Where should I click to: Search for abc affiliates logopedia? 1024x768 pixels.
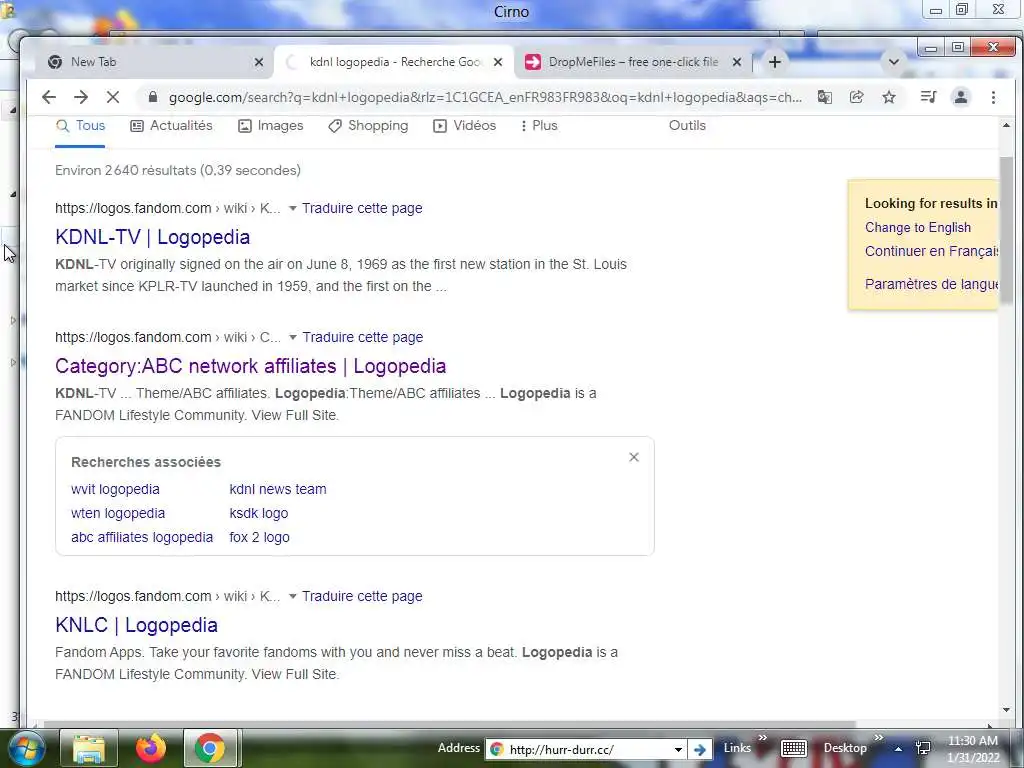[x=142, y=537]
